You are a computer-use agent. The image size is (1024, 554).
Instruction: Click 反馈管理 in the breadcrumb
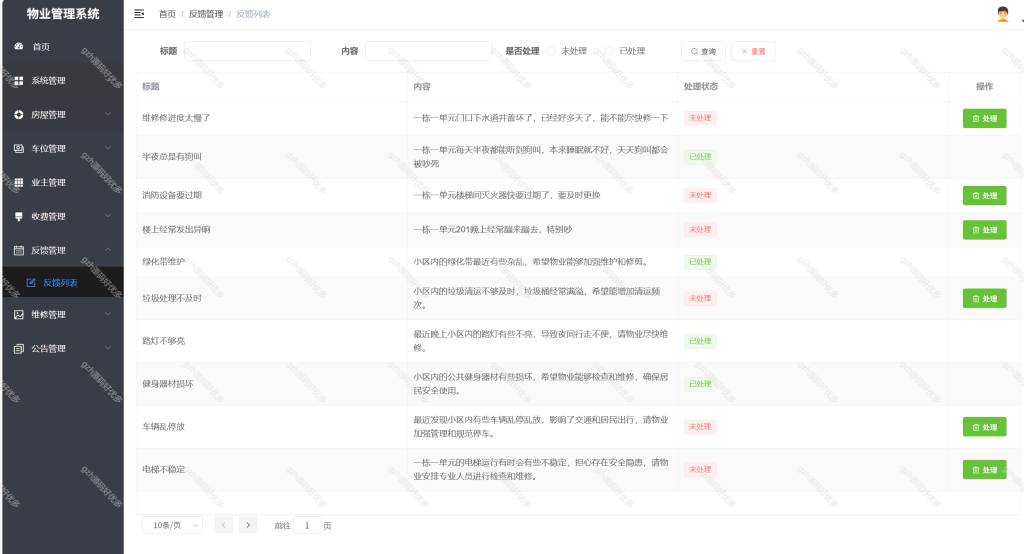[206, 14]
